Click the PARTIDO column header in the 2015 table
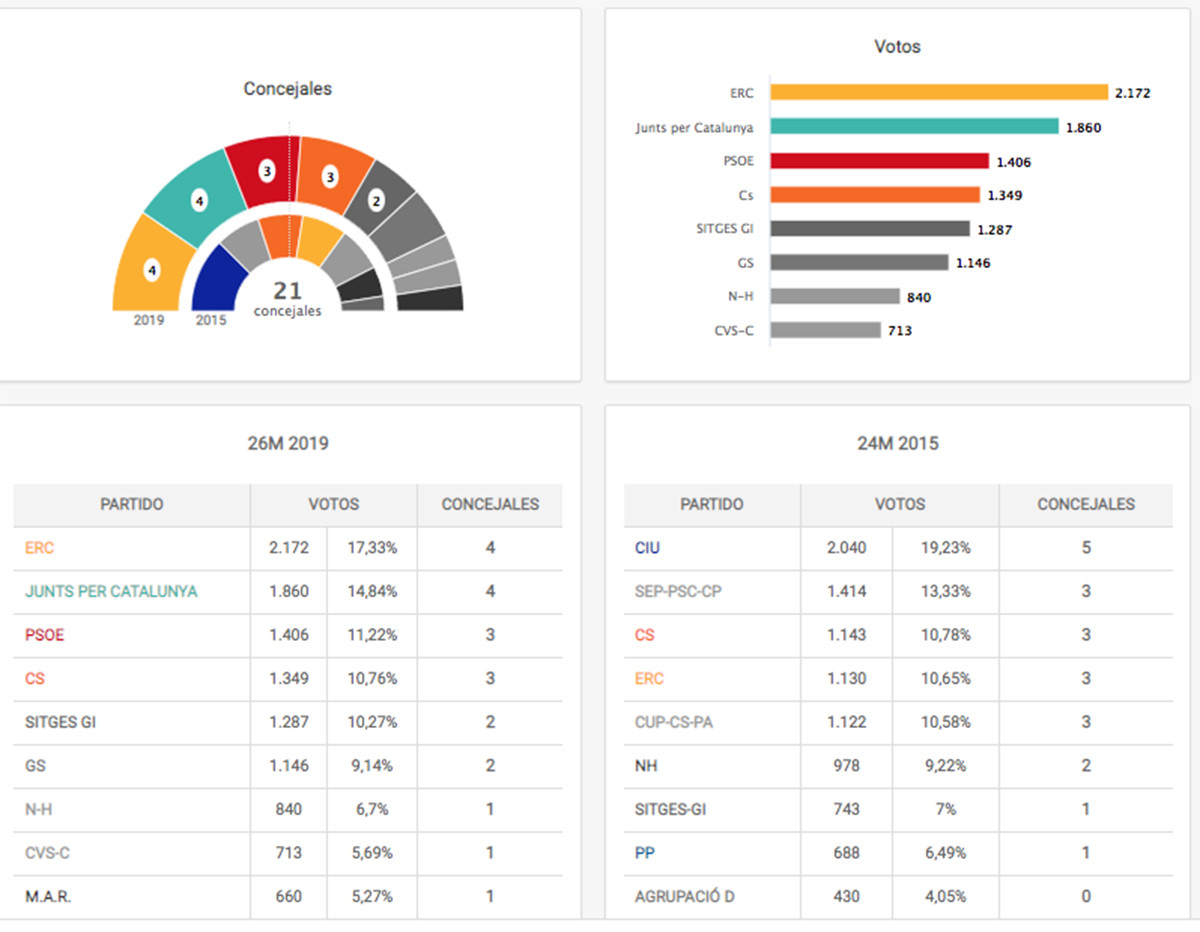 tap(711, 505)
